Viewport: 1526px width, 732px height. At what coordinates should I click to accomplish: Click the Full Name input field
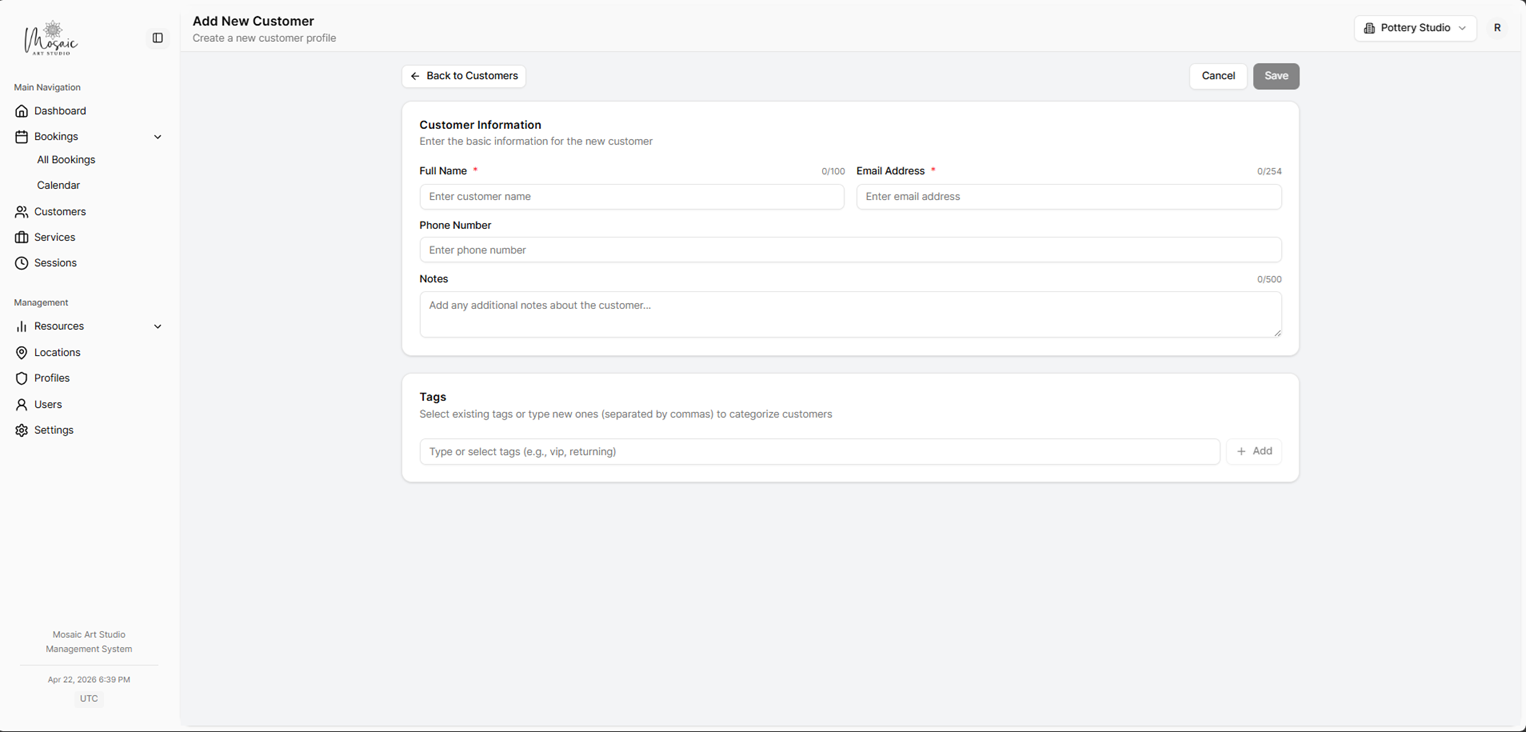click(x=631, y=197)
